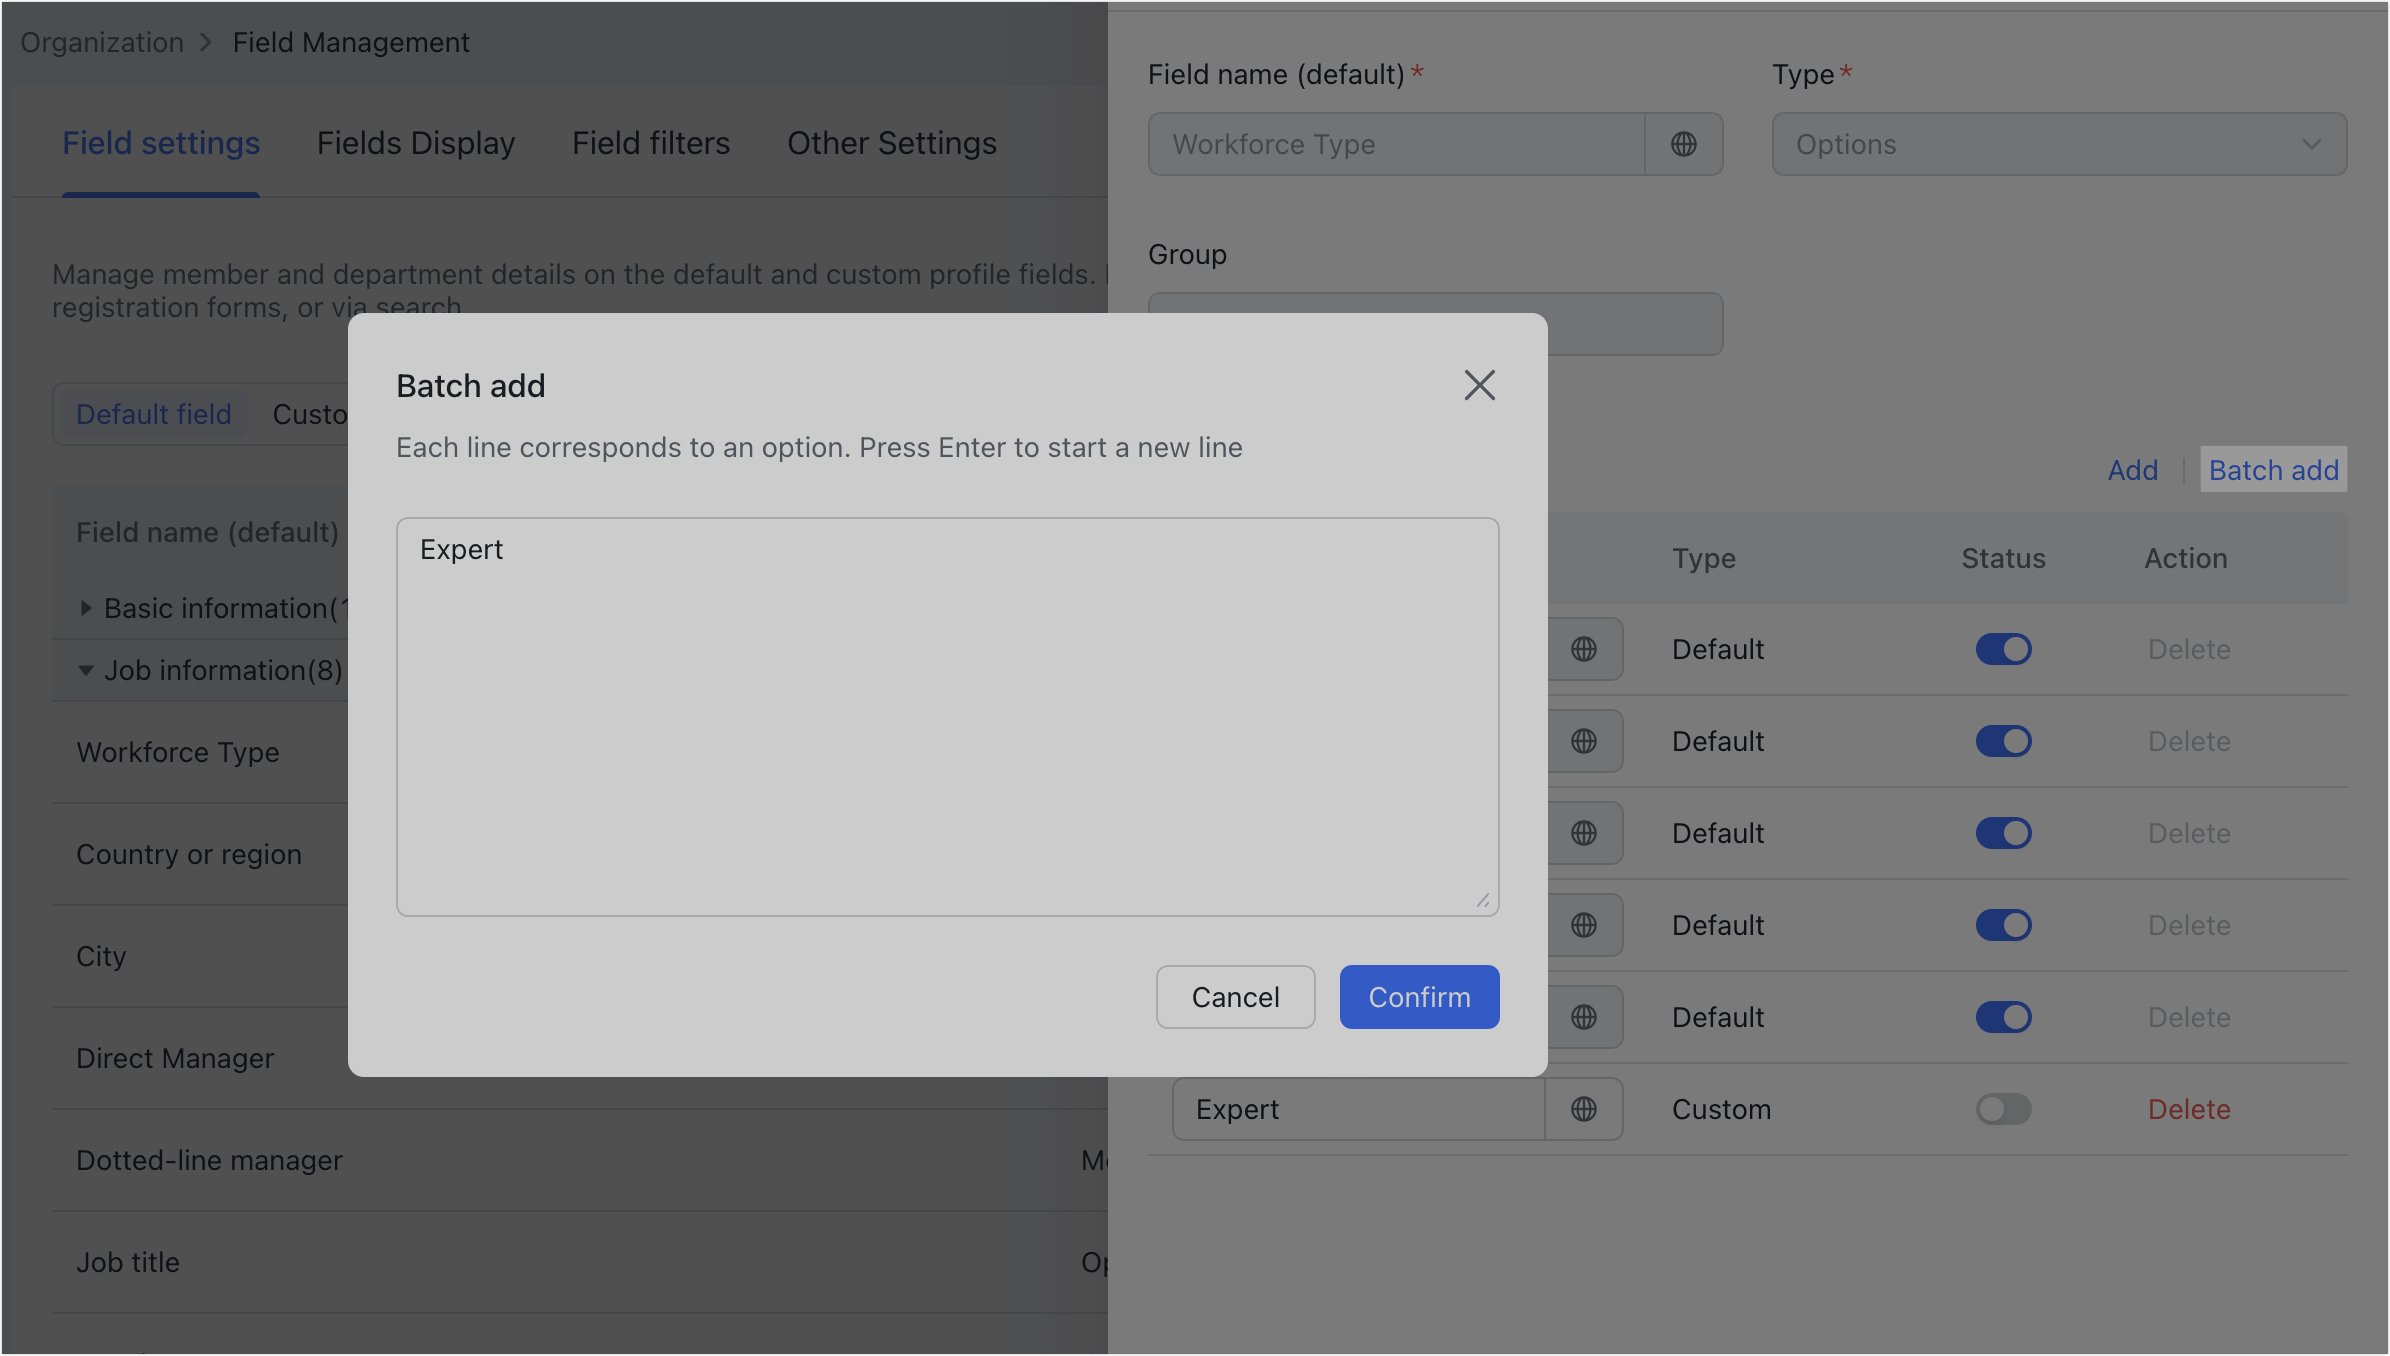Toggle status switch in the Expert row

click(x=2003, y=1109)
